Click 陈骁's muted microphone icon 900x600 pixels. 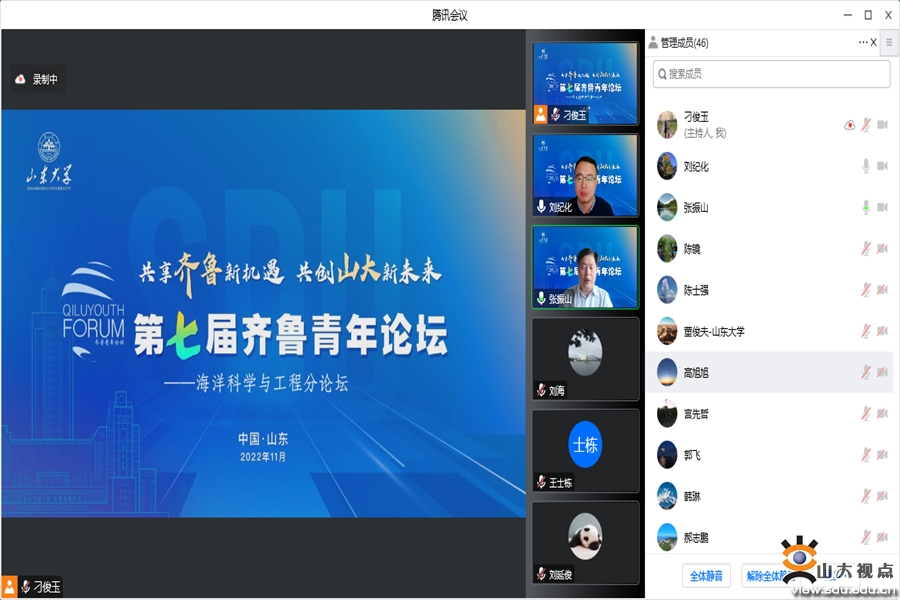pyautogui.click(x=866, y=248)
